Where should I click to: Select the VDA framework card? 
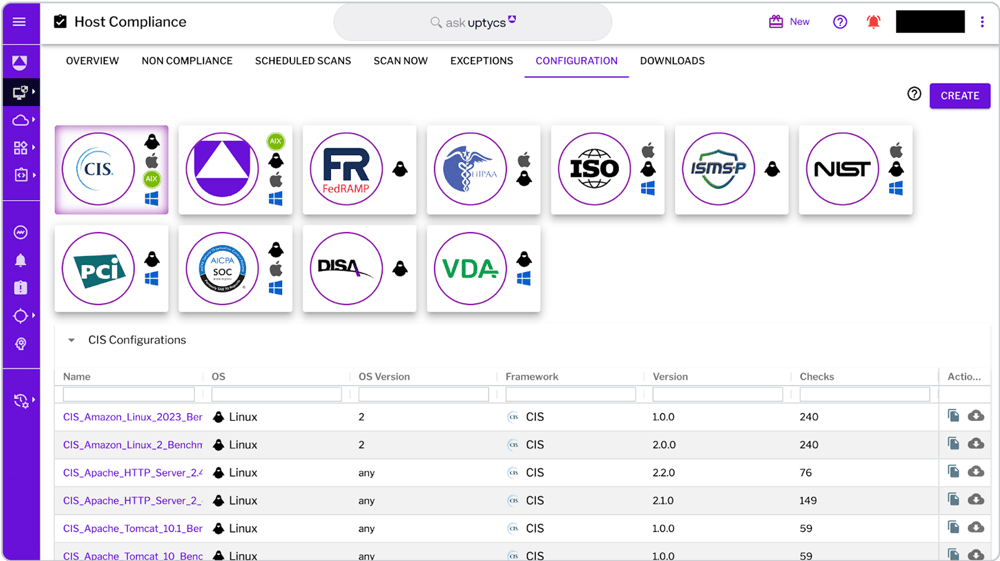(483, 268)
